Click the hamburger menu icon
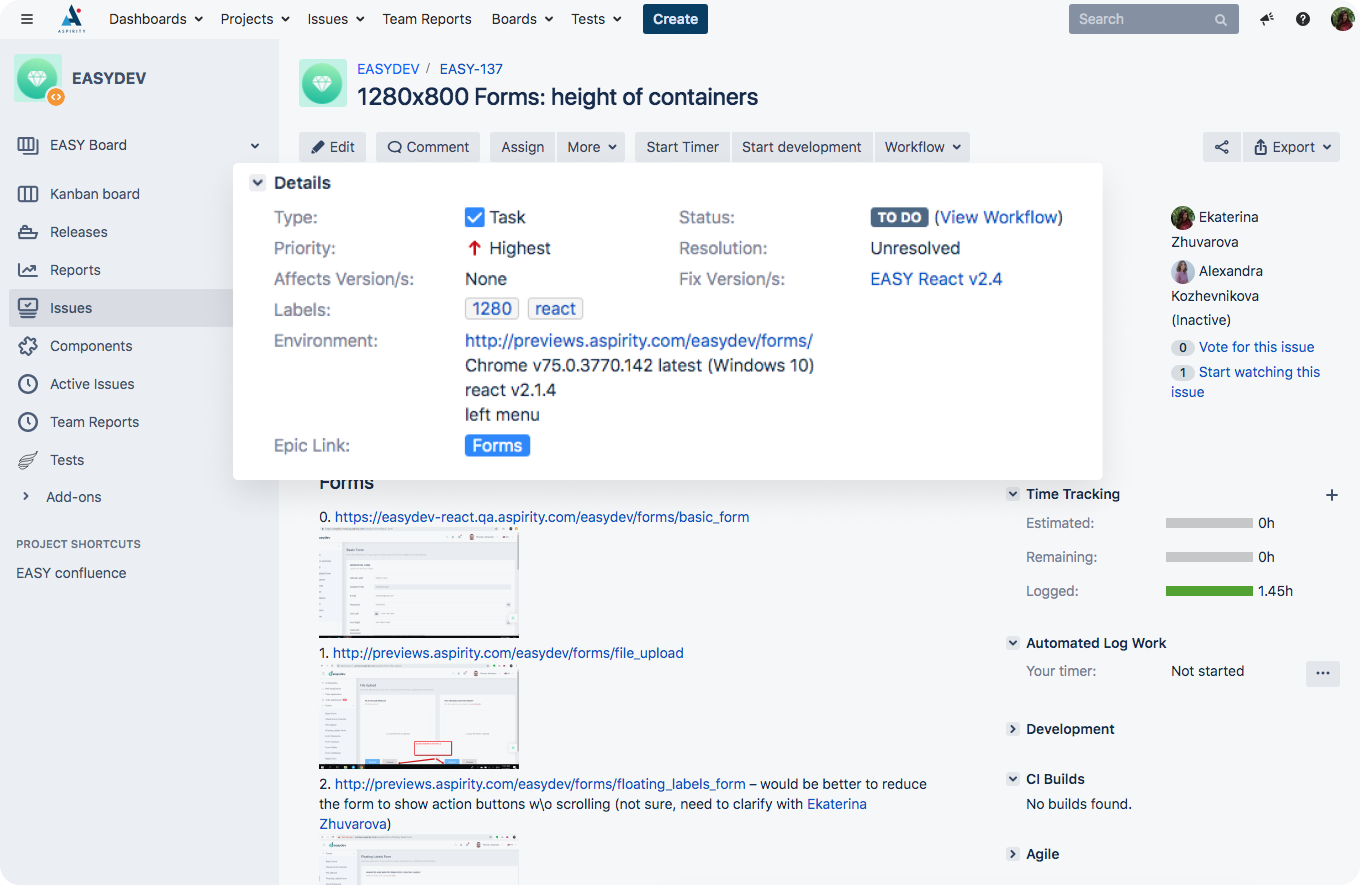 coord(27,19)
